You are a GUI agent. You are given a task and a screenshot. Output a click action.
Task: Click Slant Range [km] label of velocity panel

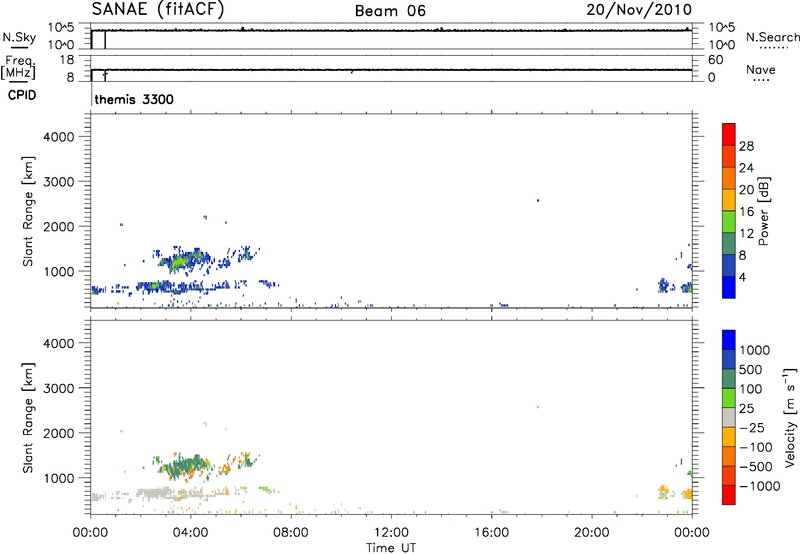click(28, 418)
